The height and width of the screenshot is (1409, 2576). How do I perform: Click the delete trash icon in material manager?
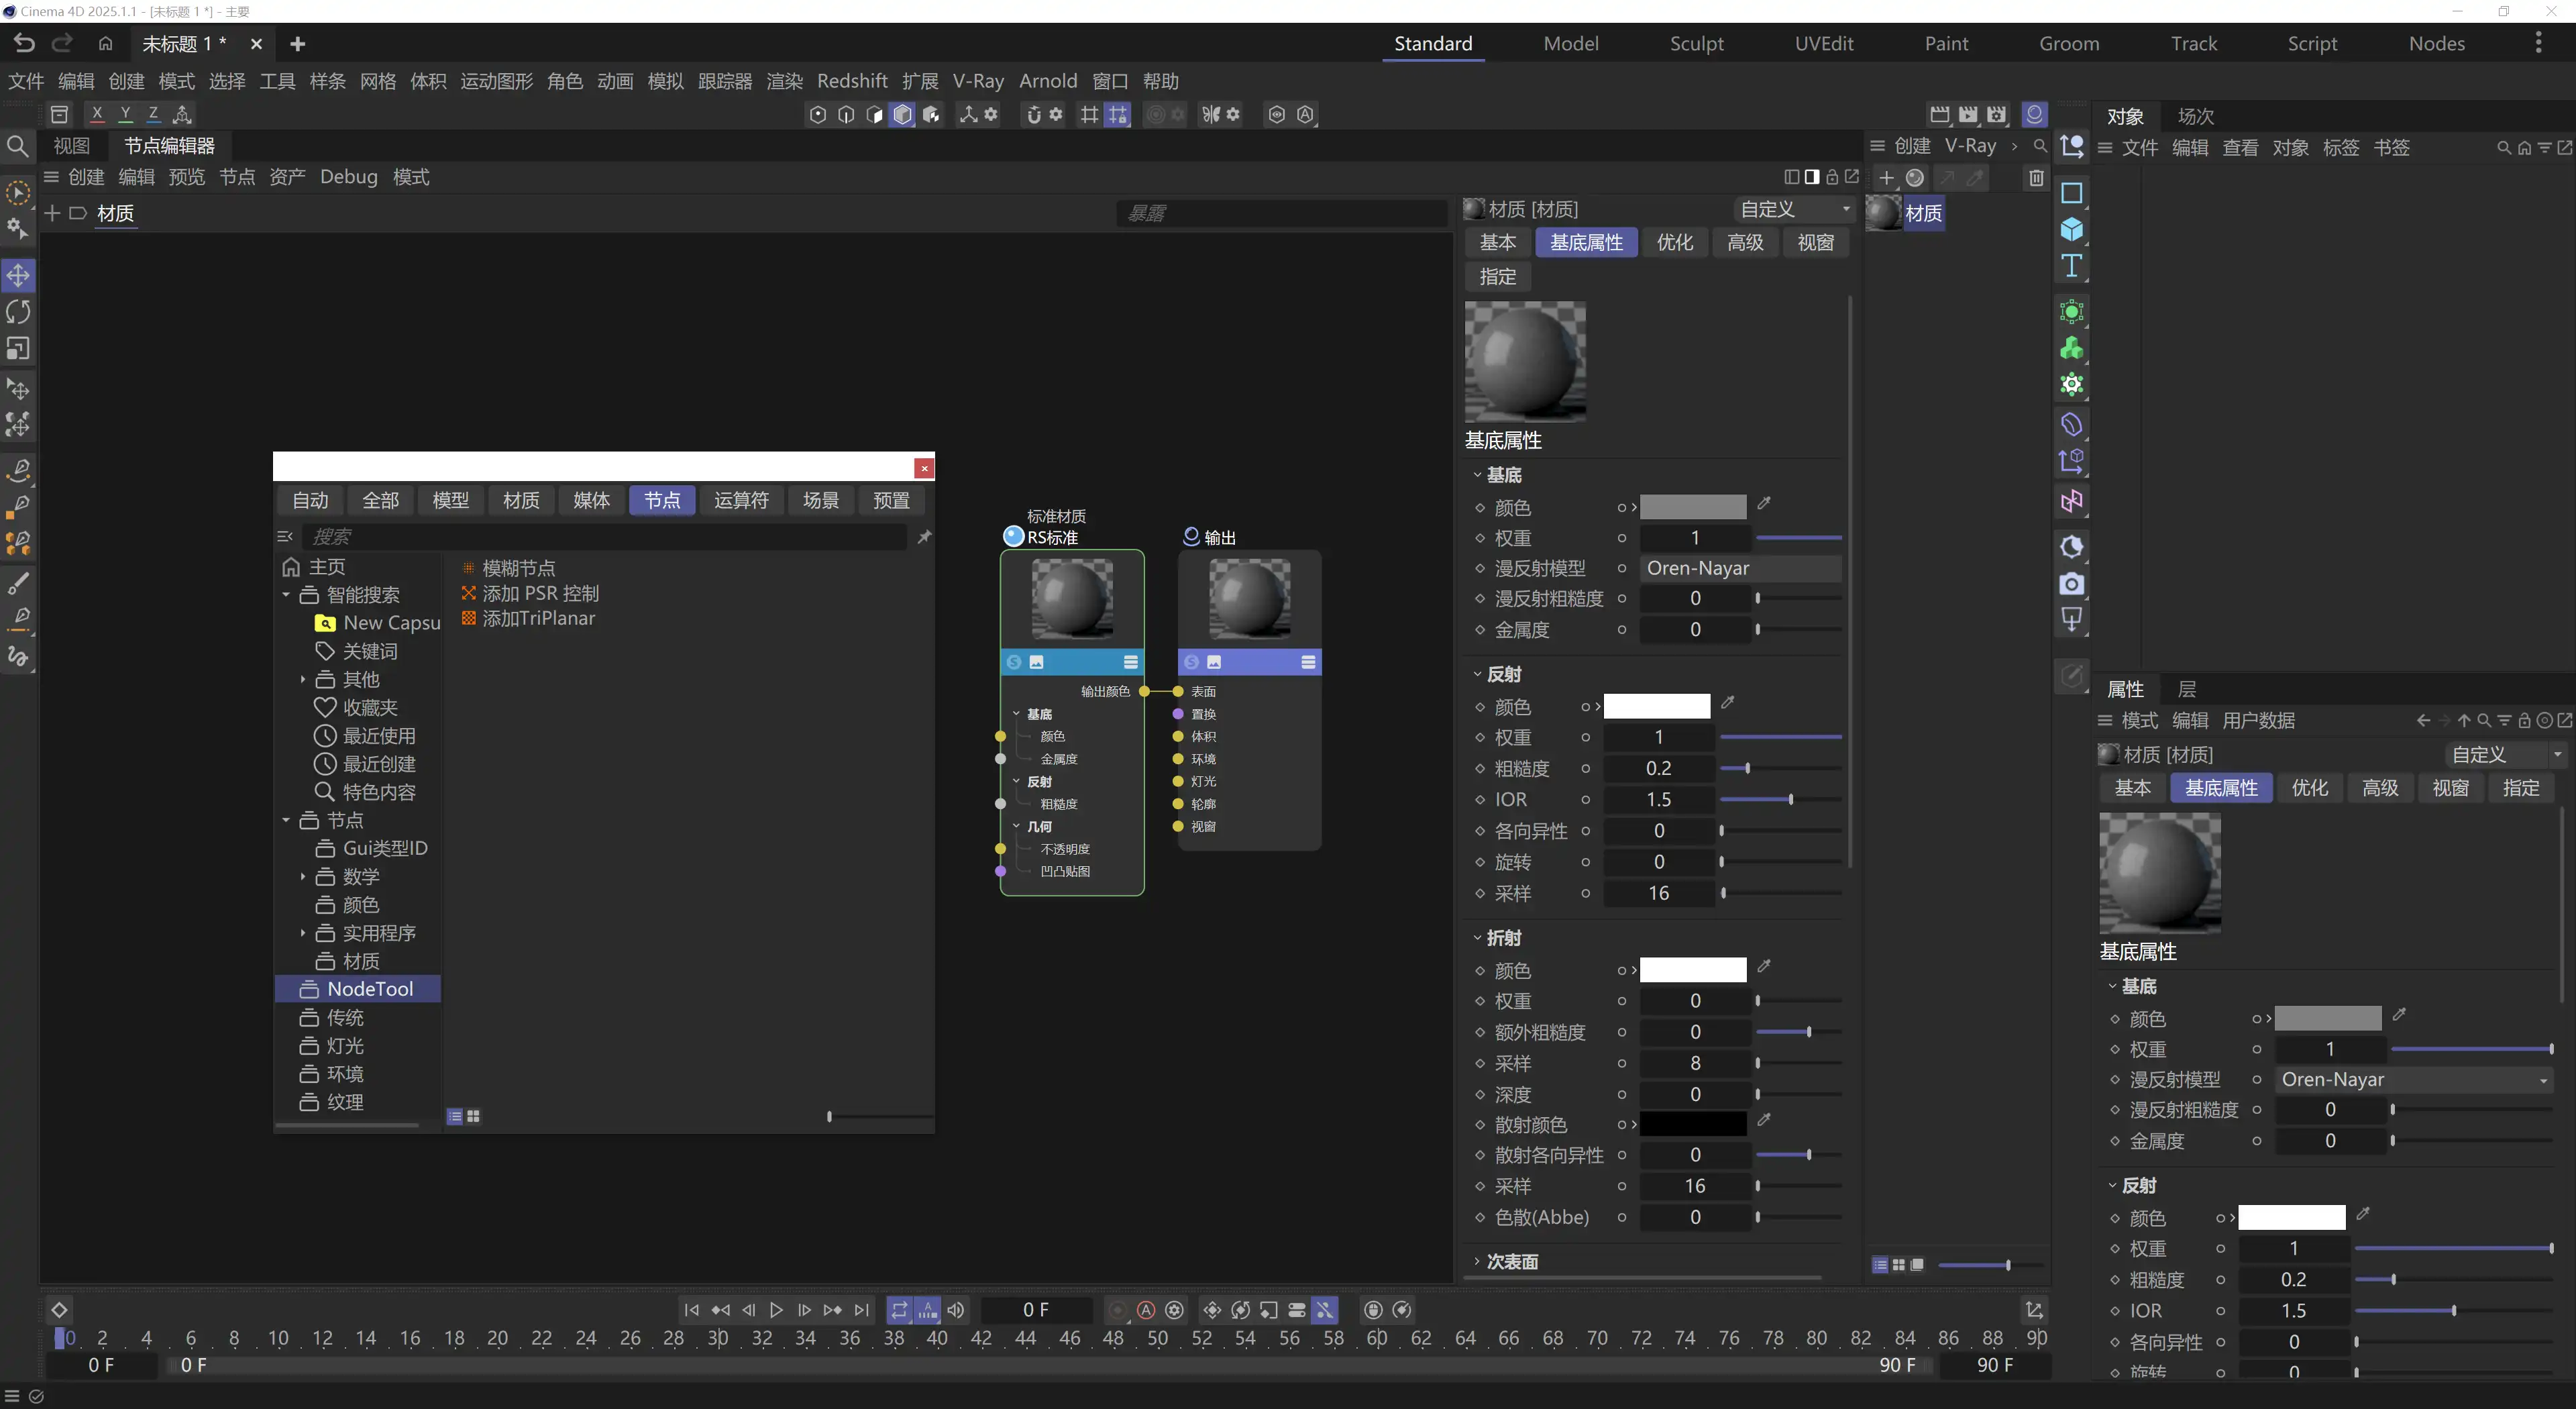pos(2036,178)
